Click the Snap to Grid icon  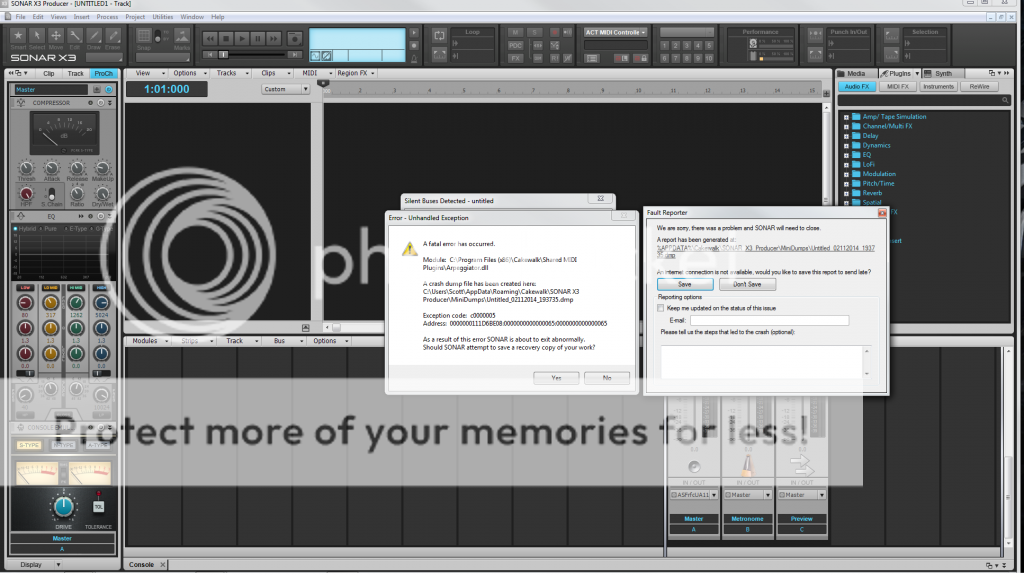(x=143, y=35)
